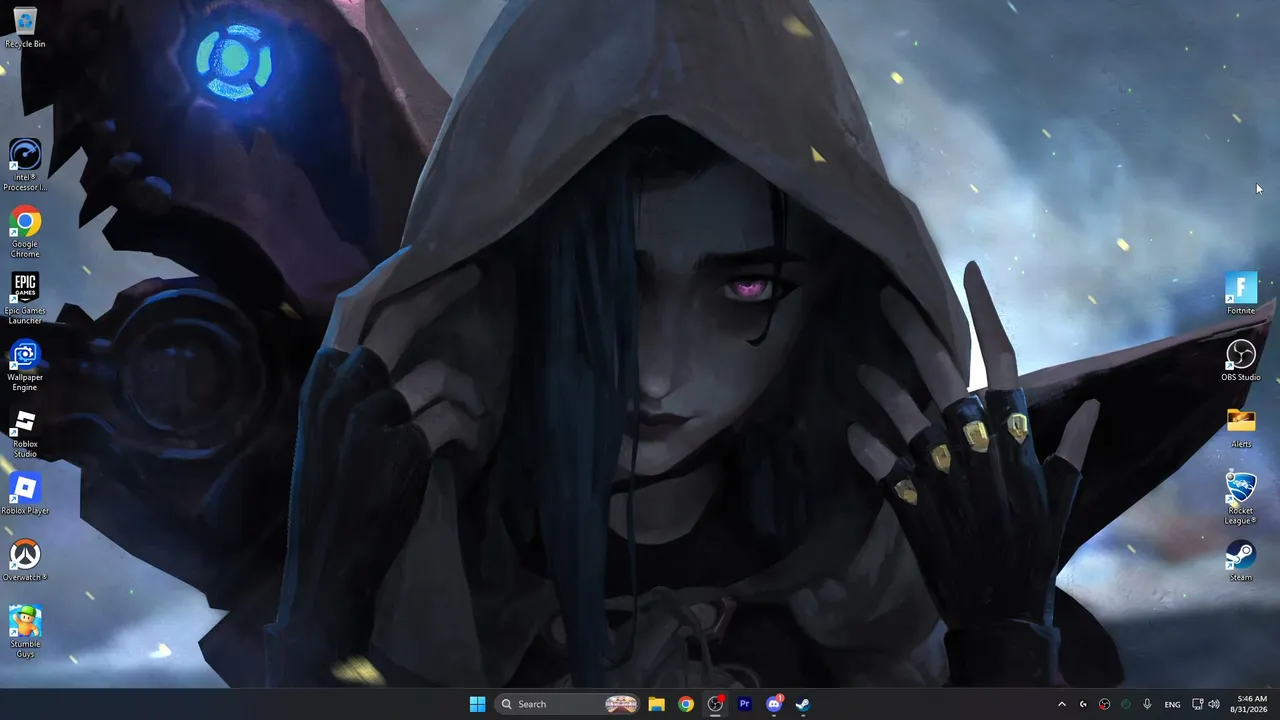Select the Google Chrome desktop shortcut

25,232
